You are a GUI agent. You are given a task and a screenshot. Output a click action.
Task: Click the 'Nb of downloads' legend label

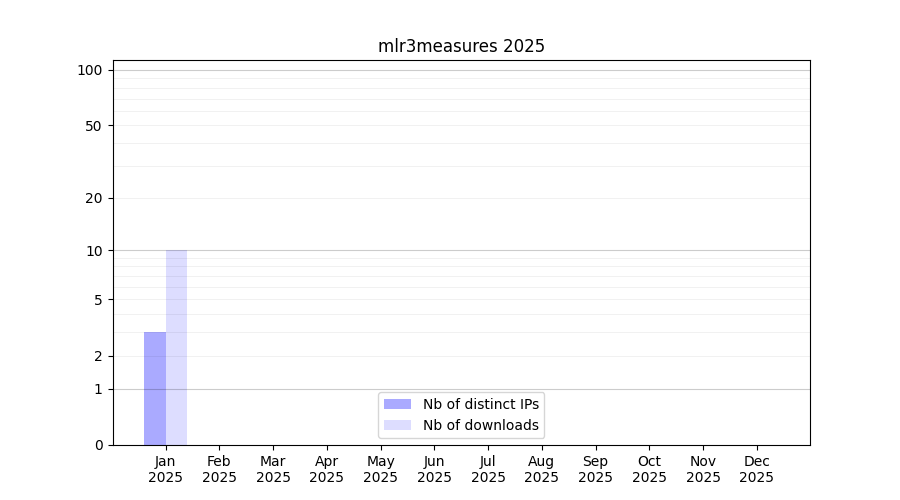pyautogui.click(x=480, y=425)
